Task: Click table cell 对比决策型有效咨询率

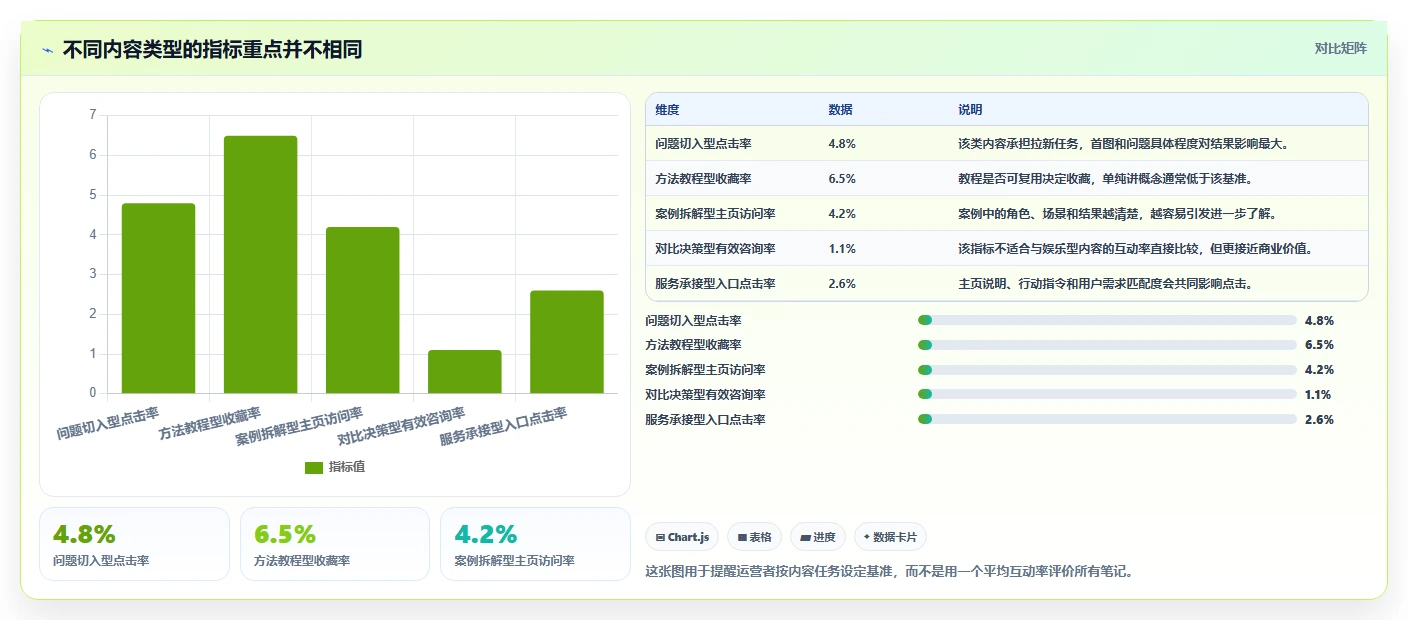Action: pos(715,249)
